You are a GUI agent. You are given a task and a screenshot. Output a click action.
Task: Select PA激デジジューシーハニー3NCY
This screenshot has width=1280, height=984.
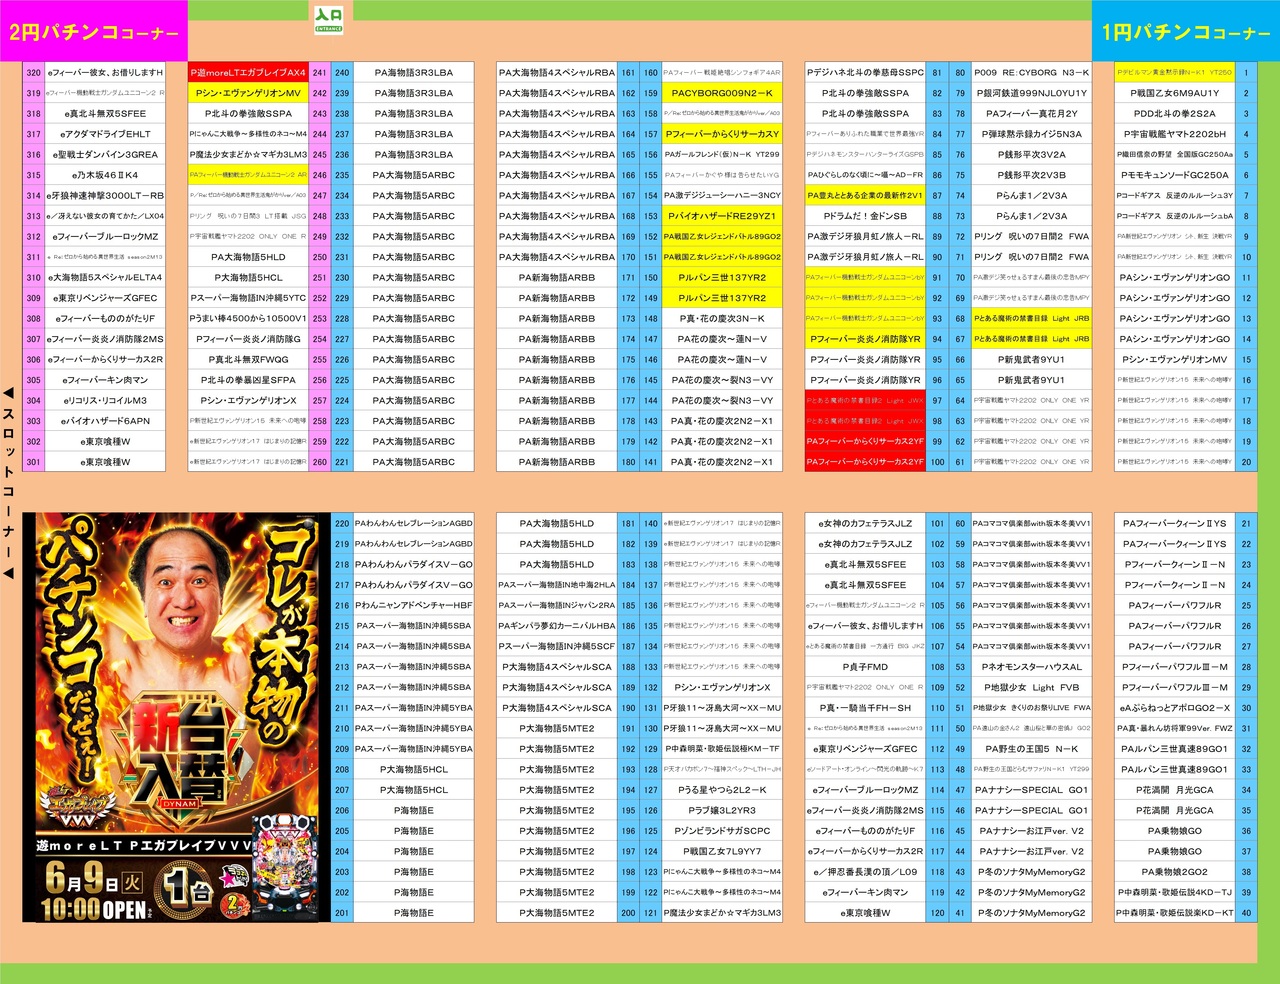[722, 196]
